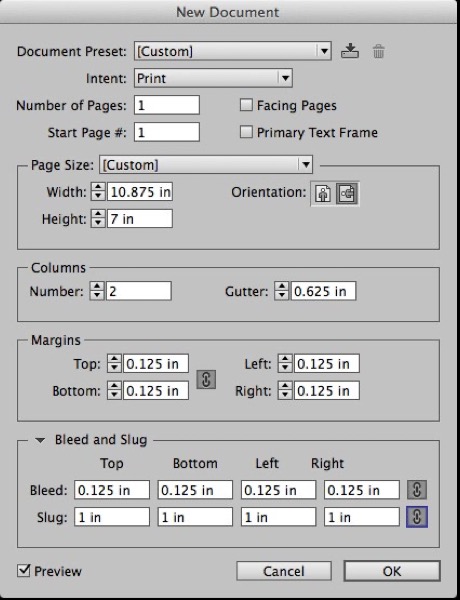This screenshot has width=460, height=600.
Task: Open the Page Size dropdown
Action: coord(206,165)
